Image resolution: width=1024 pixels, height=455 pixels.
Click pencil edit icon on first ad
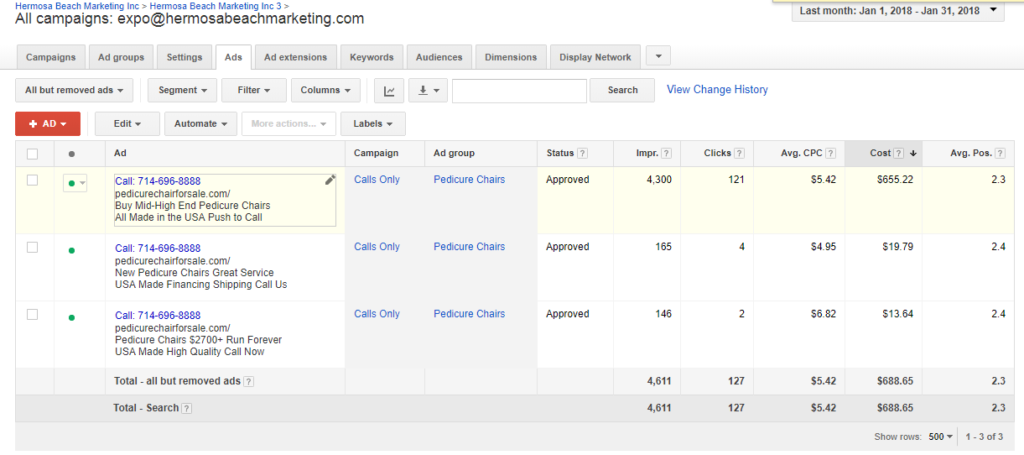(x=330, y=180)
